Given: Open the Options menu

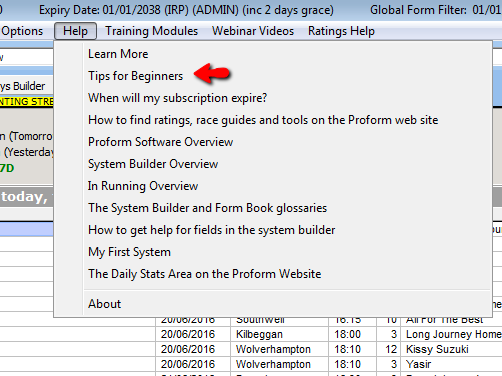Looking at the screenshot, I should [x=22, y=31].
